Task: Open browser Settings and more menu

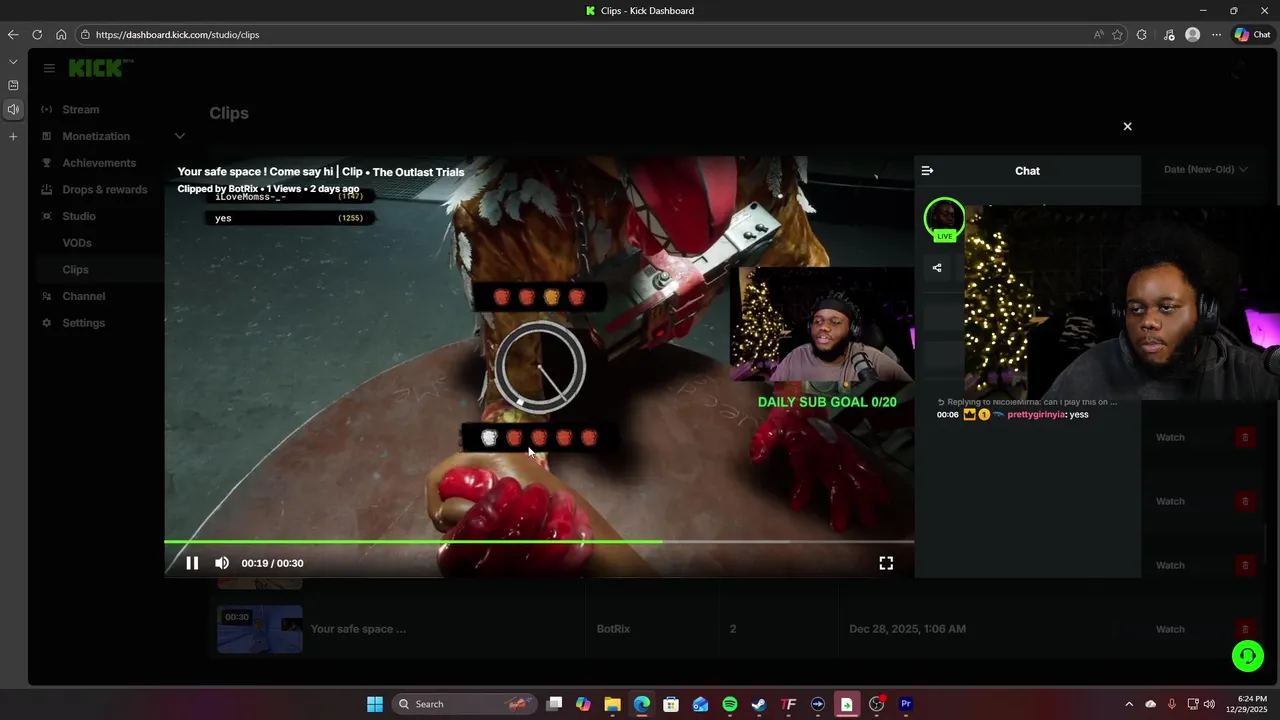Action: coord(1216,34)
